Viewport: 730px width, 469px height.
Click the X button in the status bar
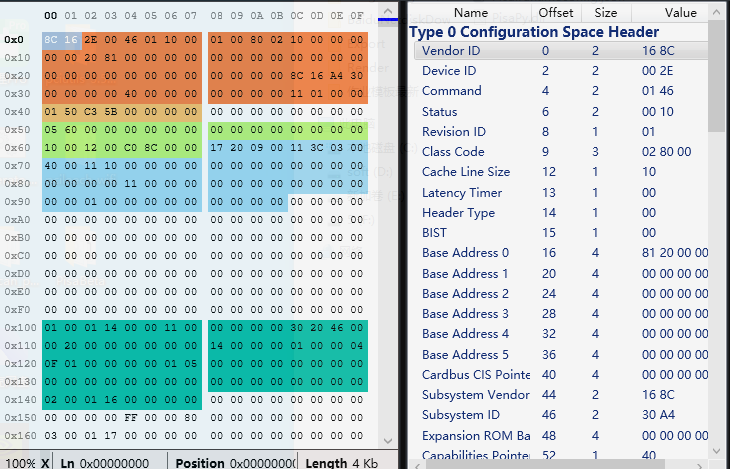pos(46,463)
